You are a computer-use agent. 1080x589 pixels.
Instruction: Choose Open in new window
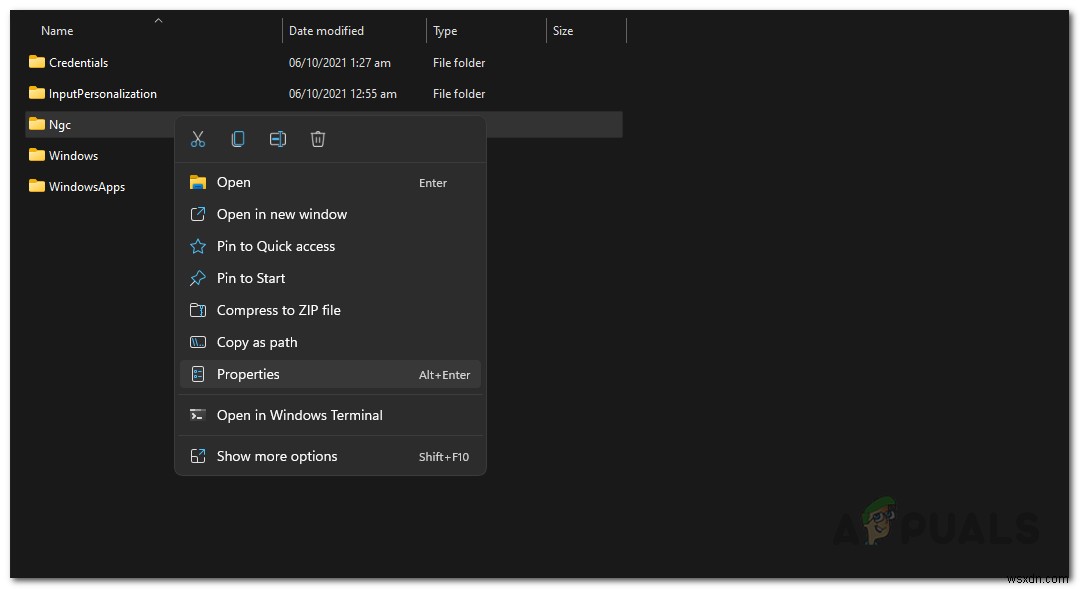330,214
